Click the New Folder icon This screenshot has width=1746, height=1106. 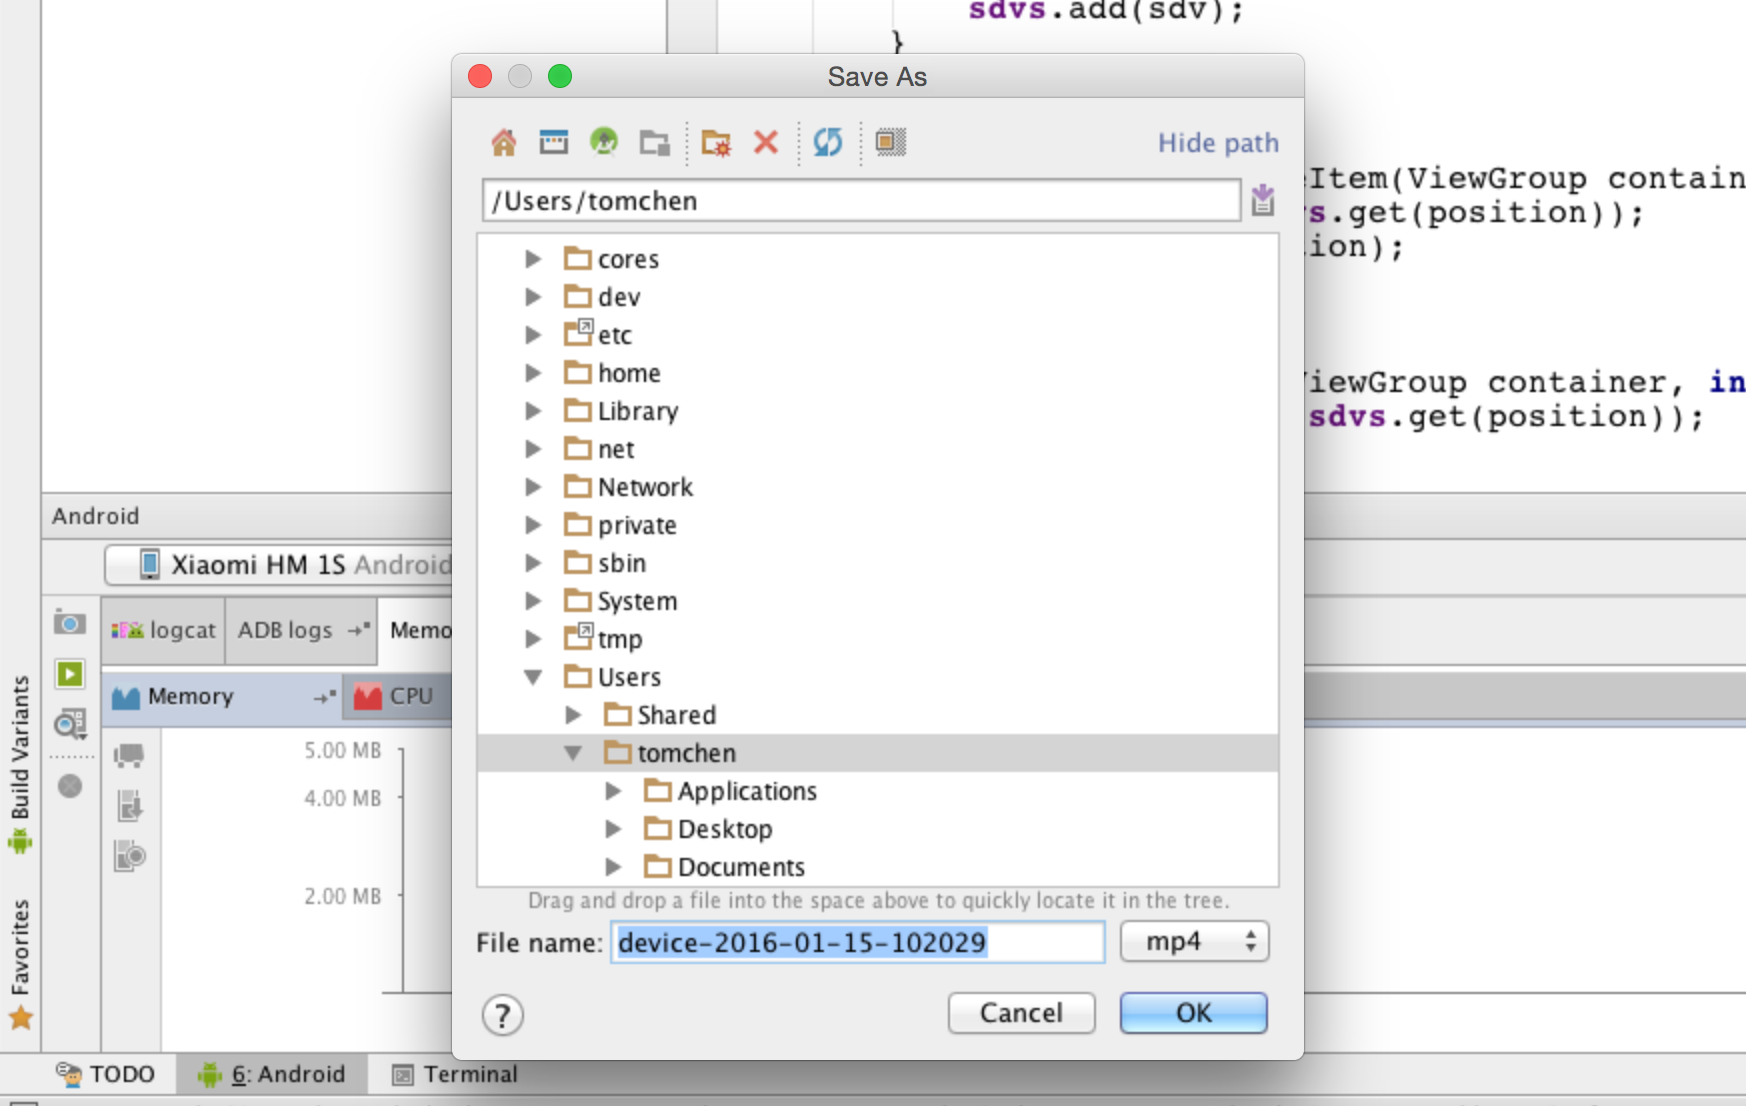point(716,143)
